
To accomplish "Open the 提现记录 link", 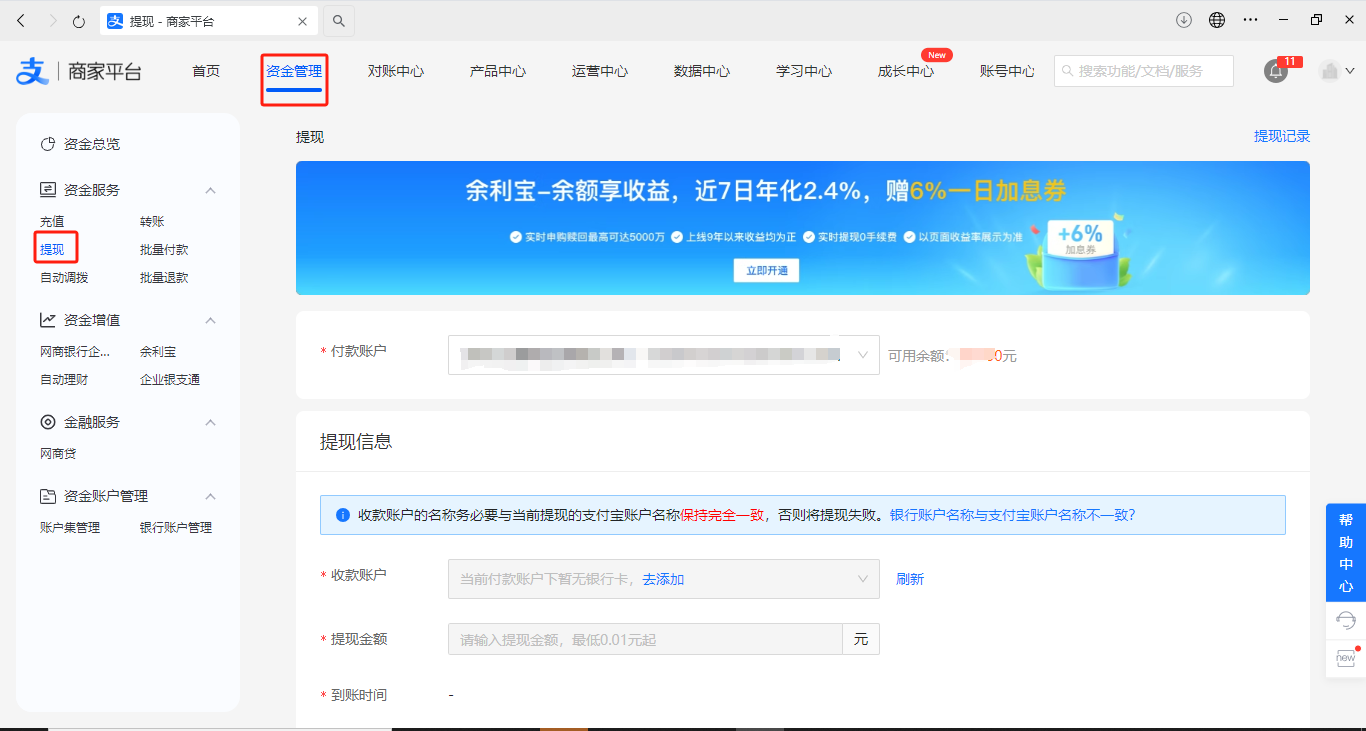I will (x=1282, y=136).
